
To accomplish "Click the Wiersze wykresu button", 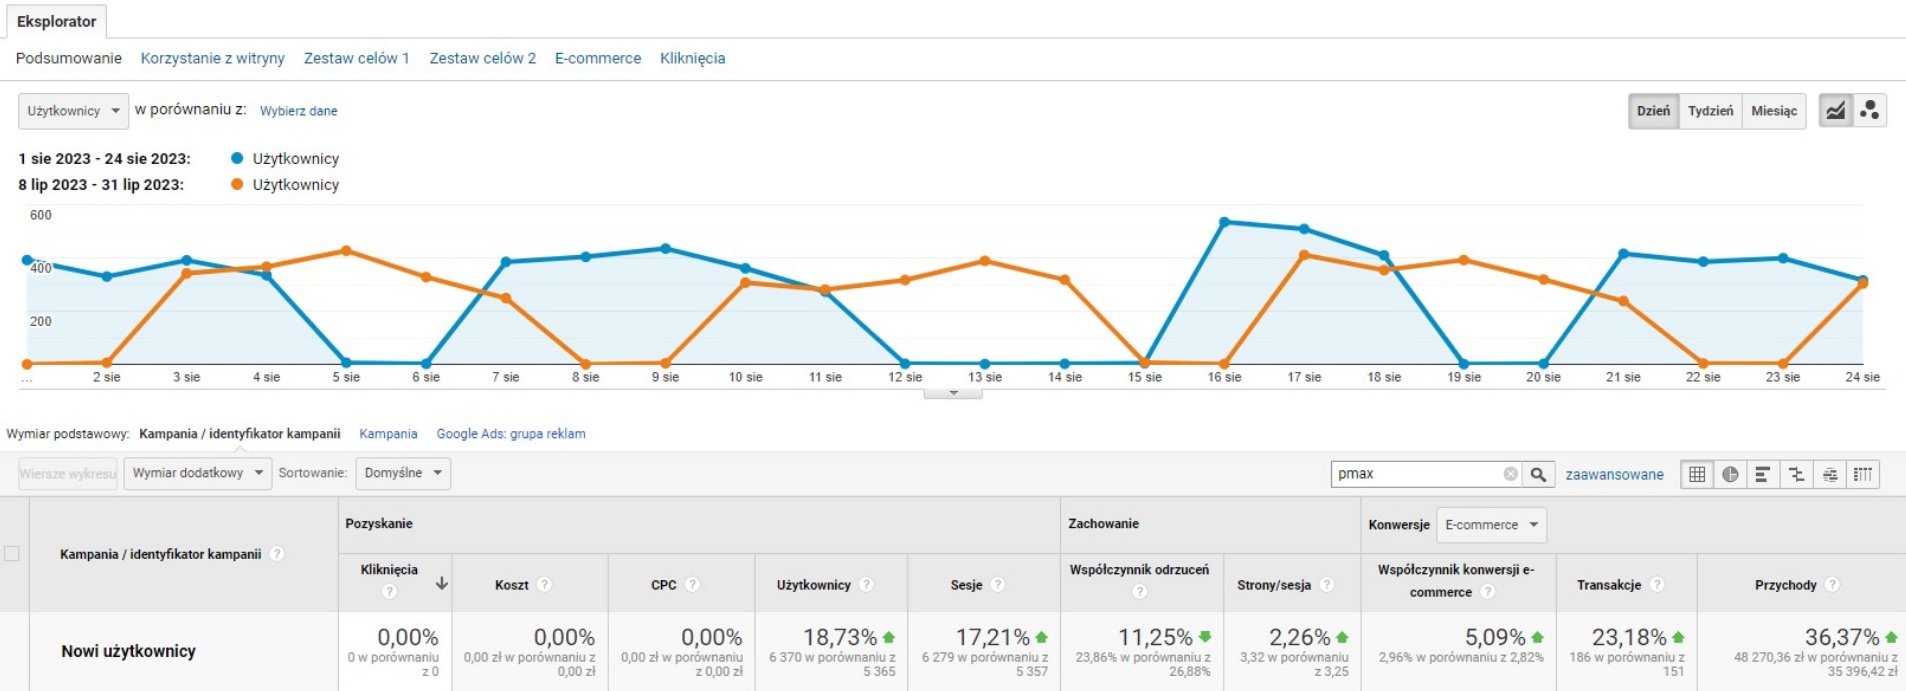I will [68, 473].
